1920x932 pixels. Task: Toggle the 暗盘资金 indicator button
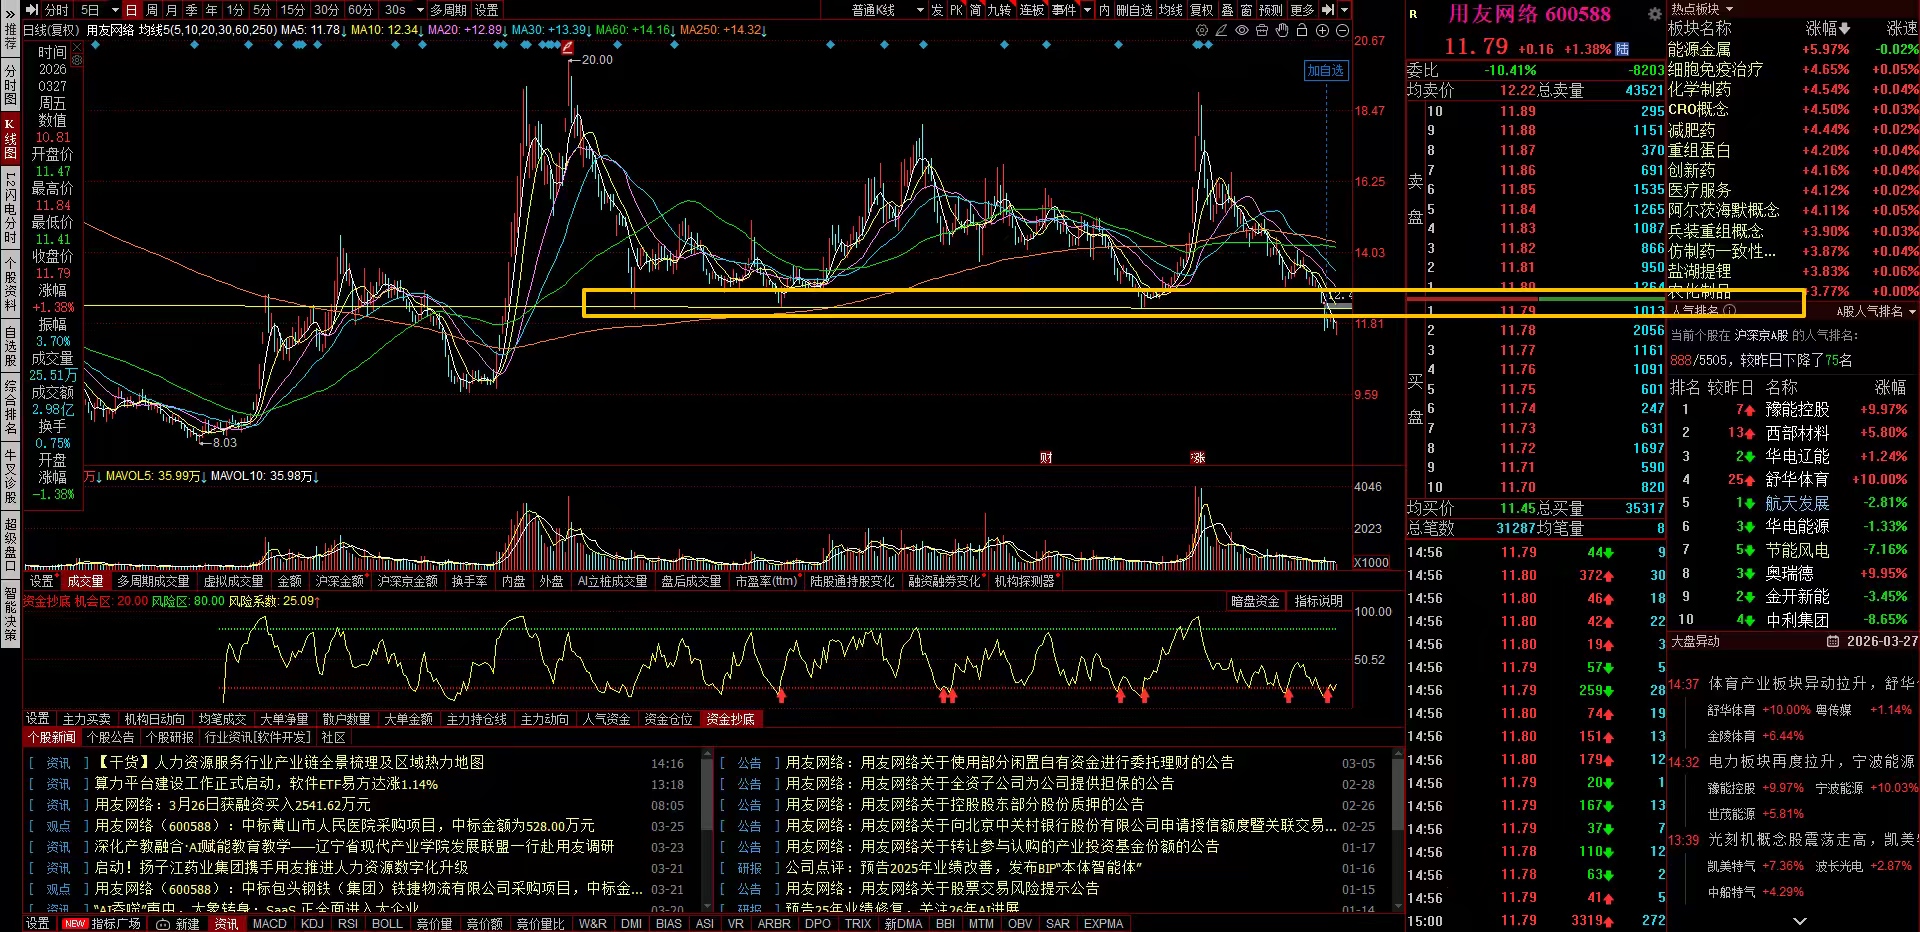click(x=1255, y=601)
